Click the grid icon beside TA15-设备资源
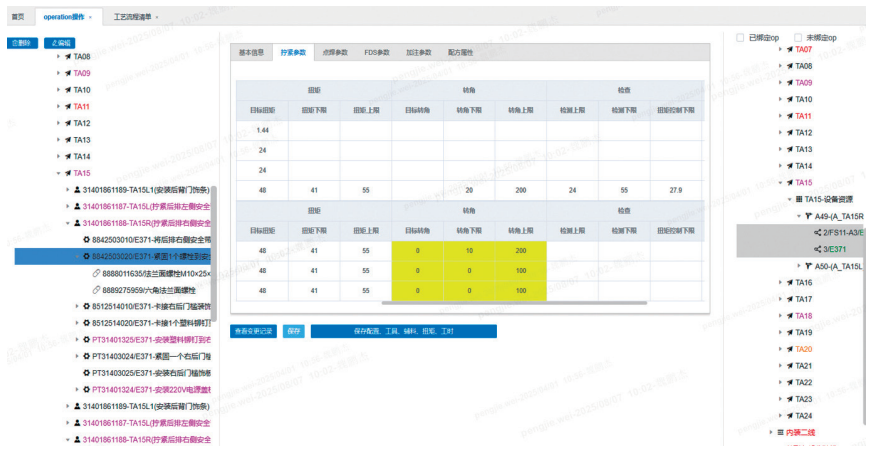 tap(799, 199)
